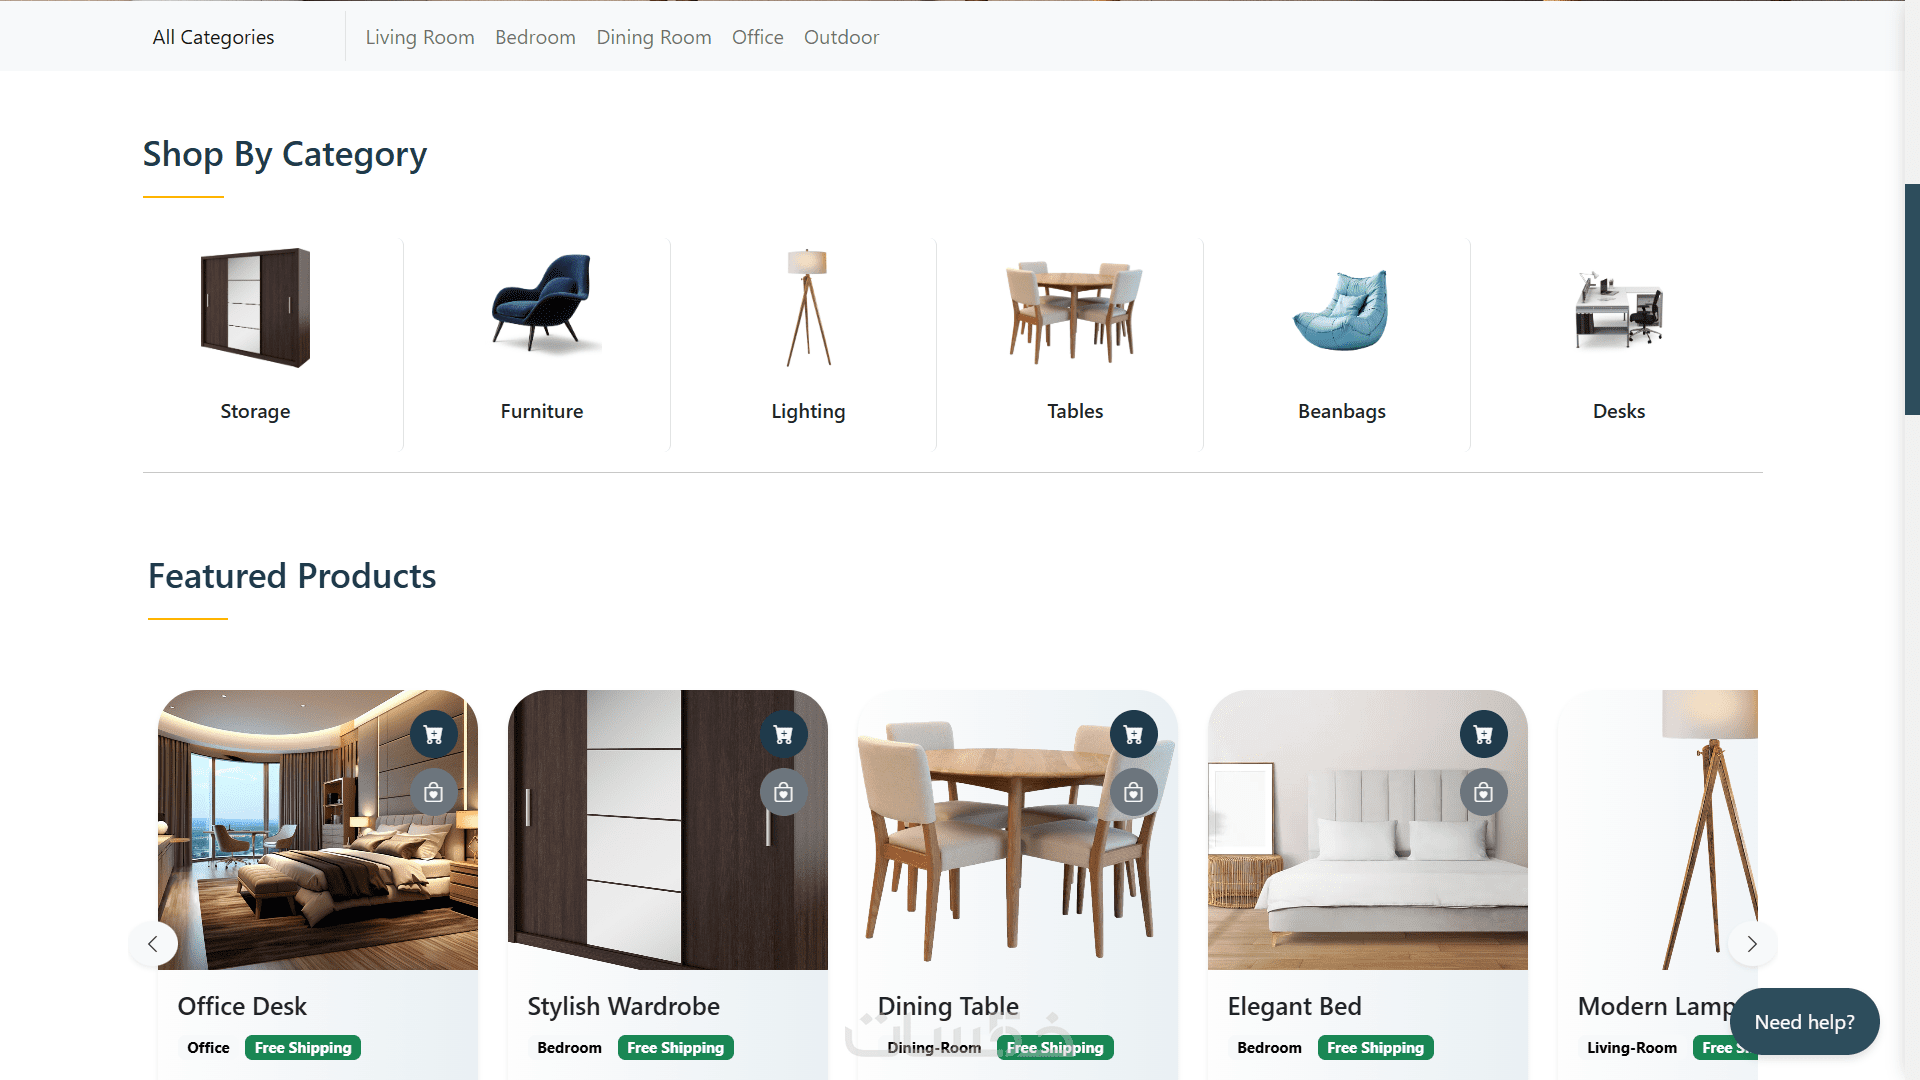1920x1080 pixels.
Task: Wishlist bag icon on Elegant Bed card
Action: (x=1483, y=792)
